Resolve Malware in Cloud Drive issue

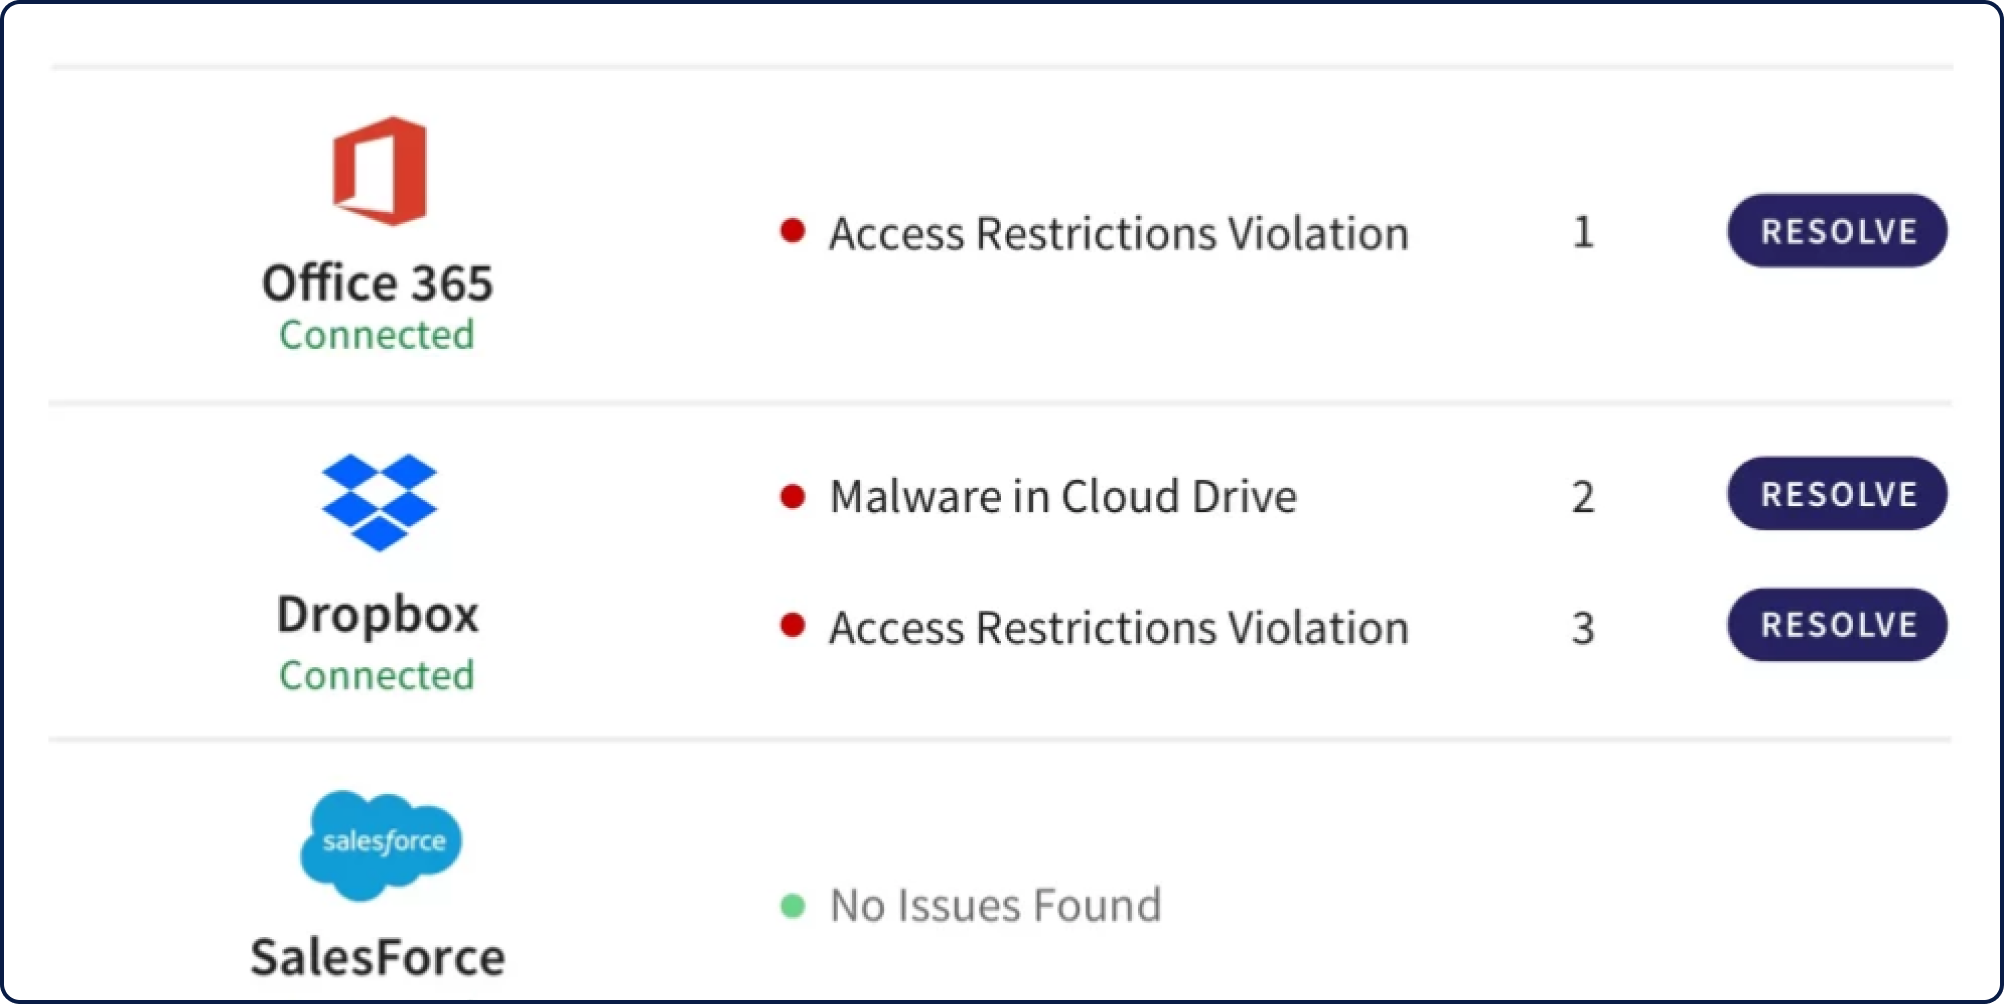pyautogui.click(x=1837, y=494)
